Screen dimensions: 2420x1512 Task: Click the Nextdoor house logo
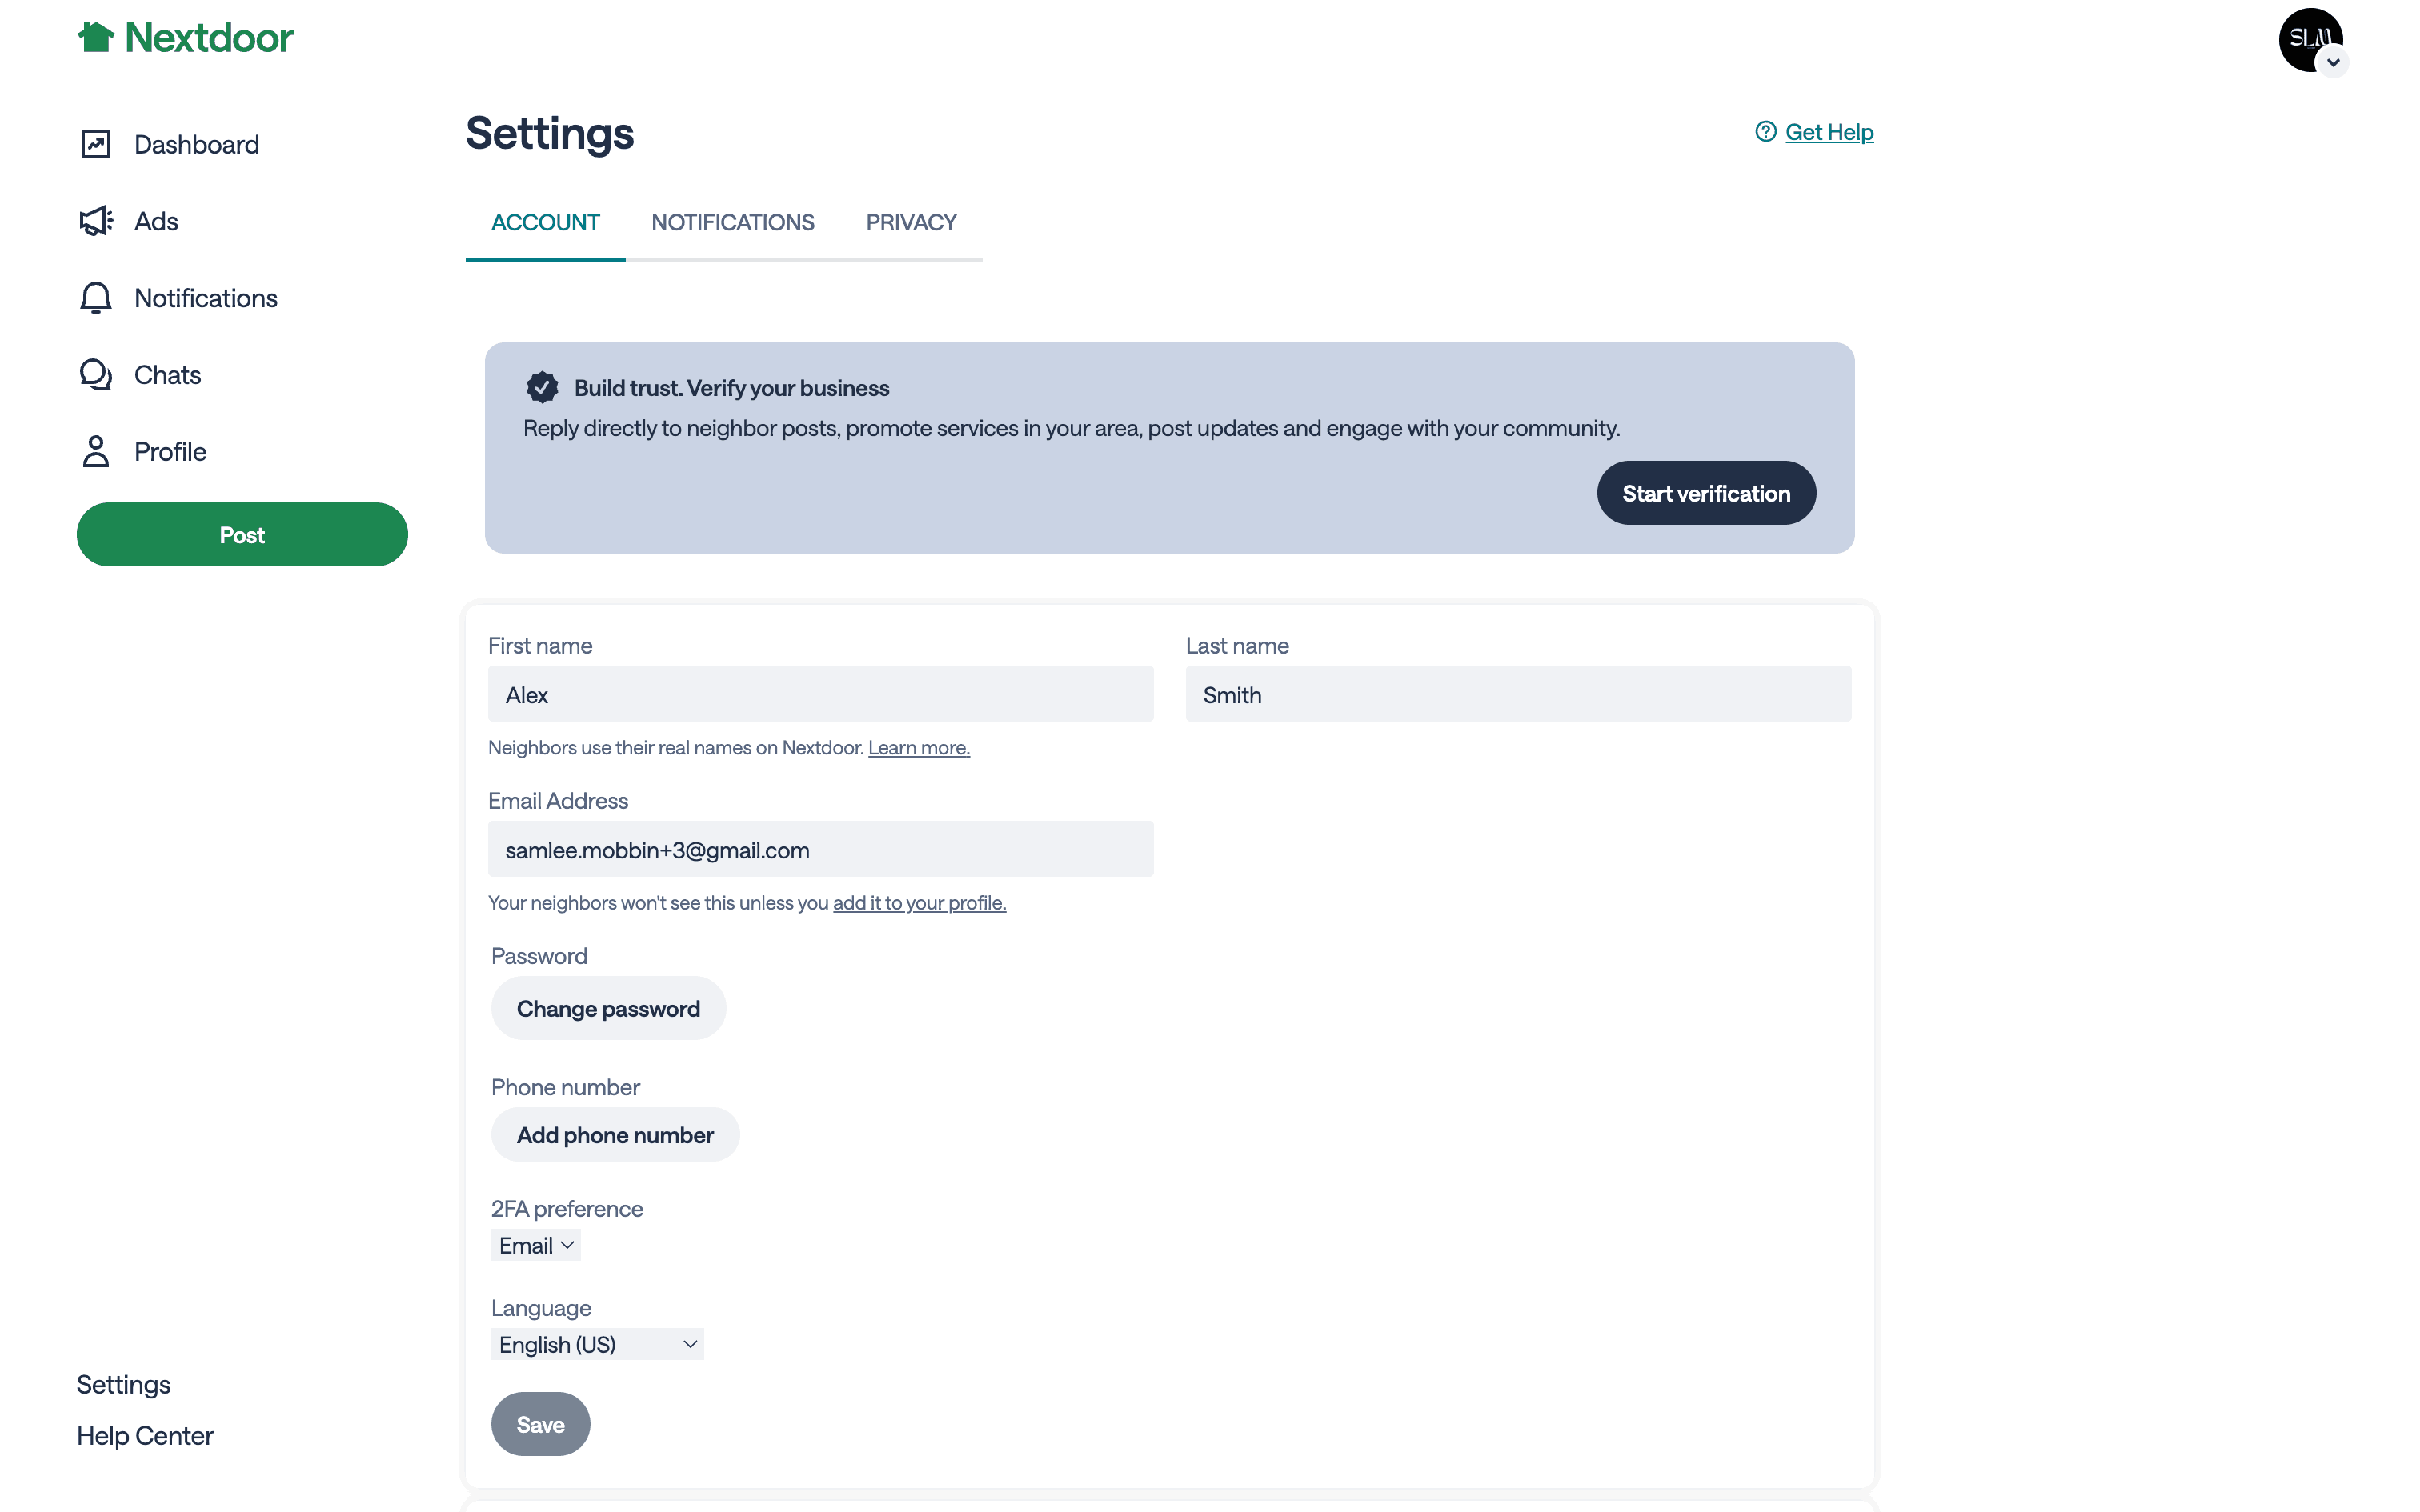click(x=96, y=38)
